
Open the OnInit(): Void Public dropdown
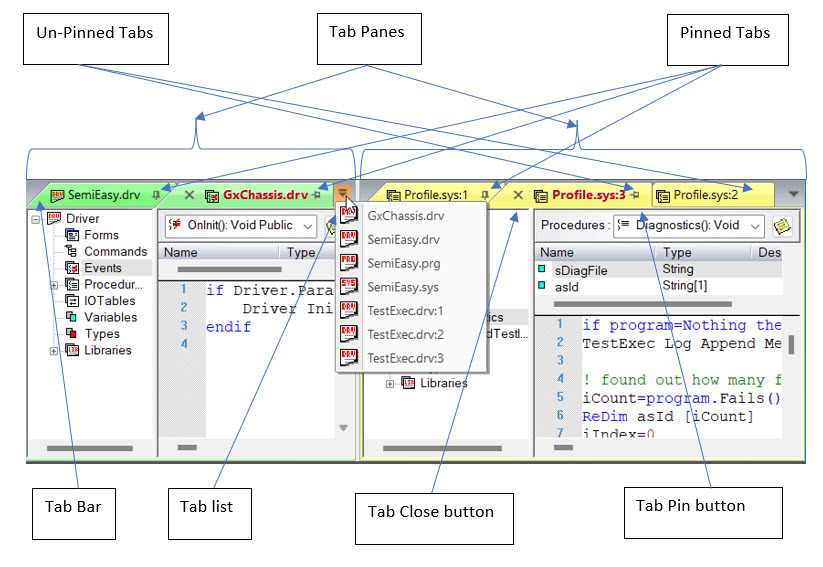tap(307, 226)
